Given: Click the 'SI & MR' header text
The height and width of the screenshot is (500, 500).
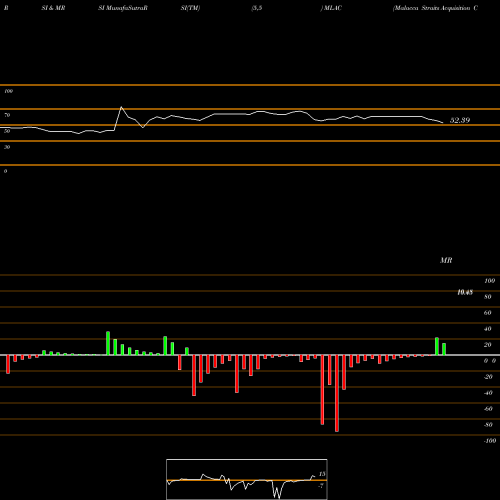Looking at the screenshot, I should 53,8.
